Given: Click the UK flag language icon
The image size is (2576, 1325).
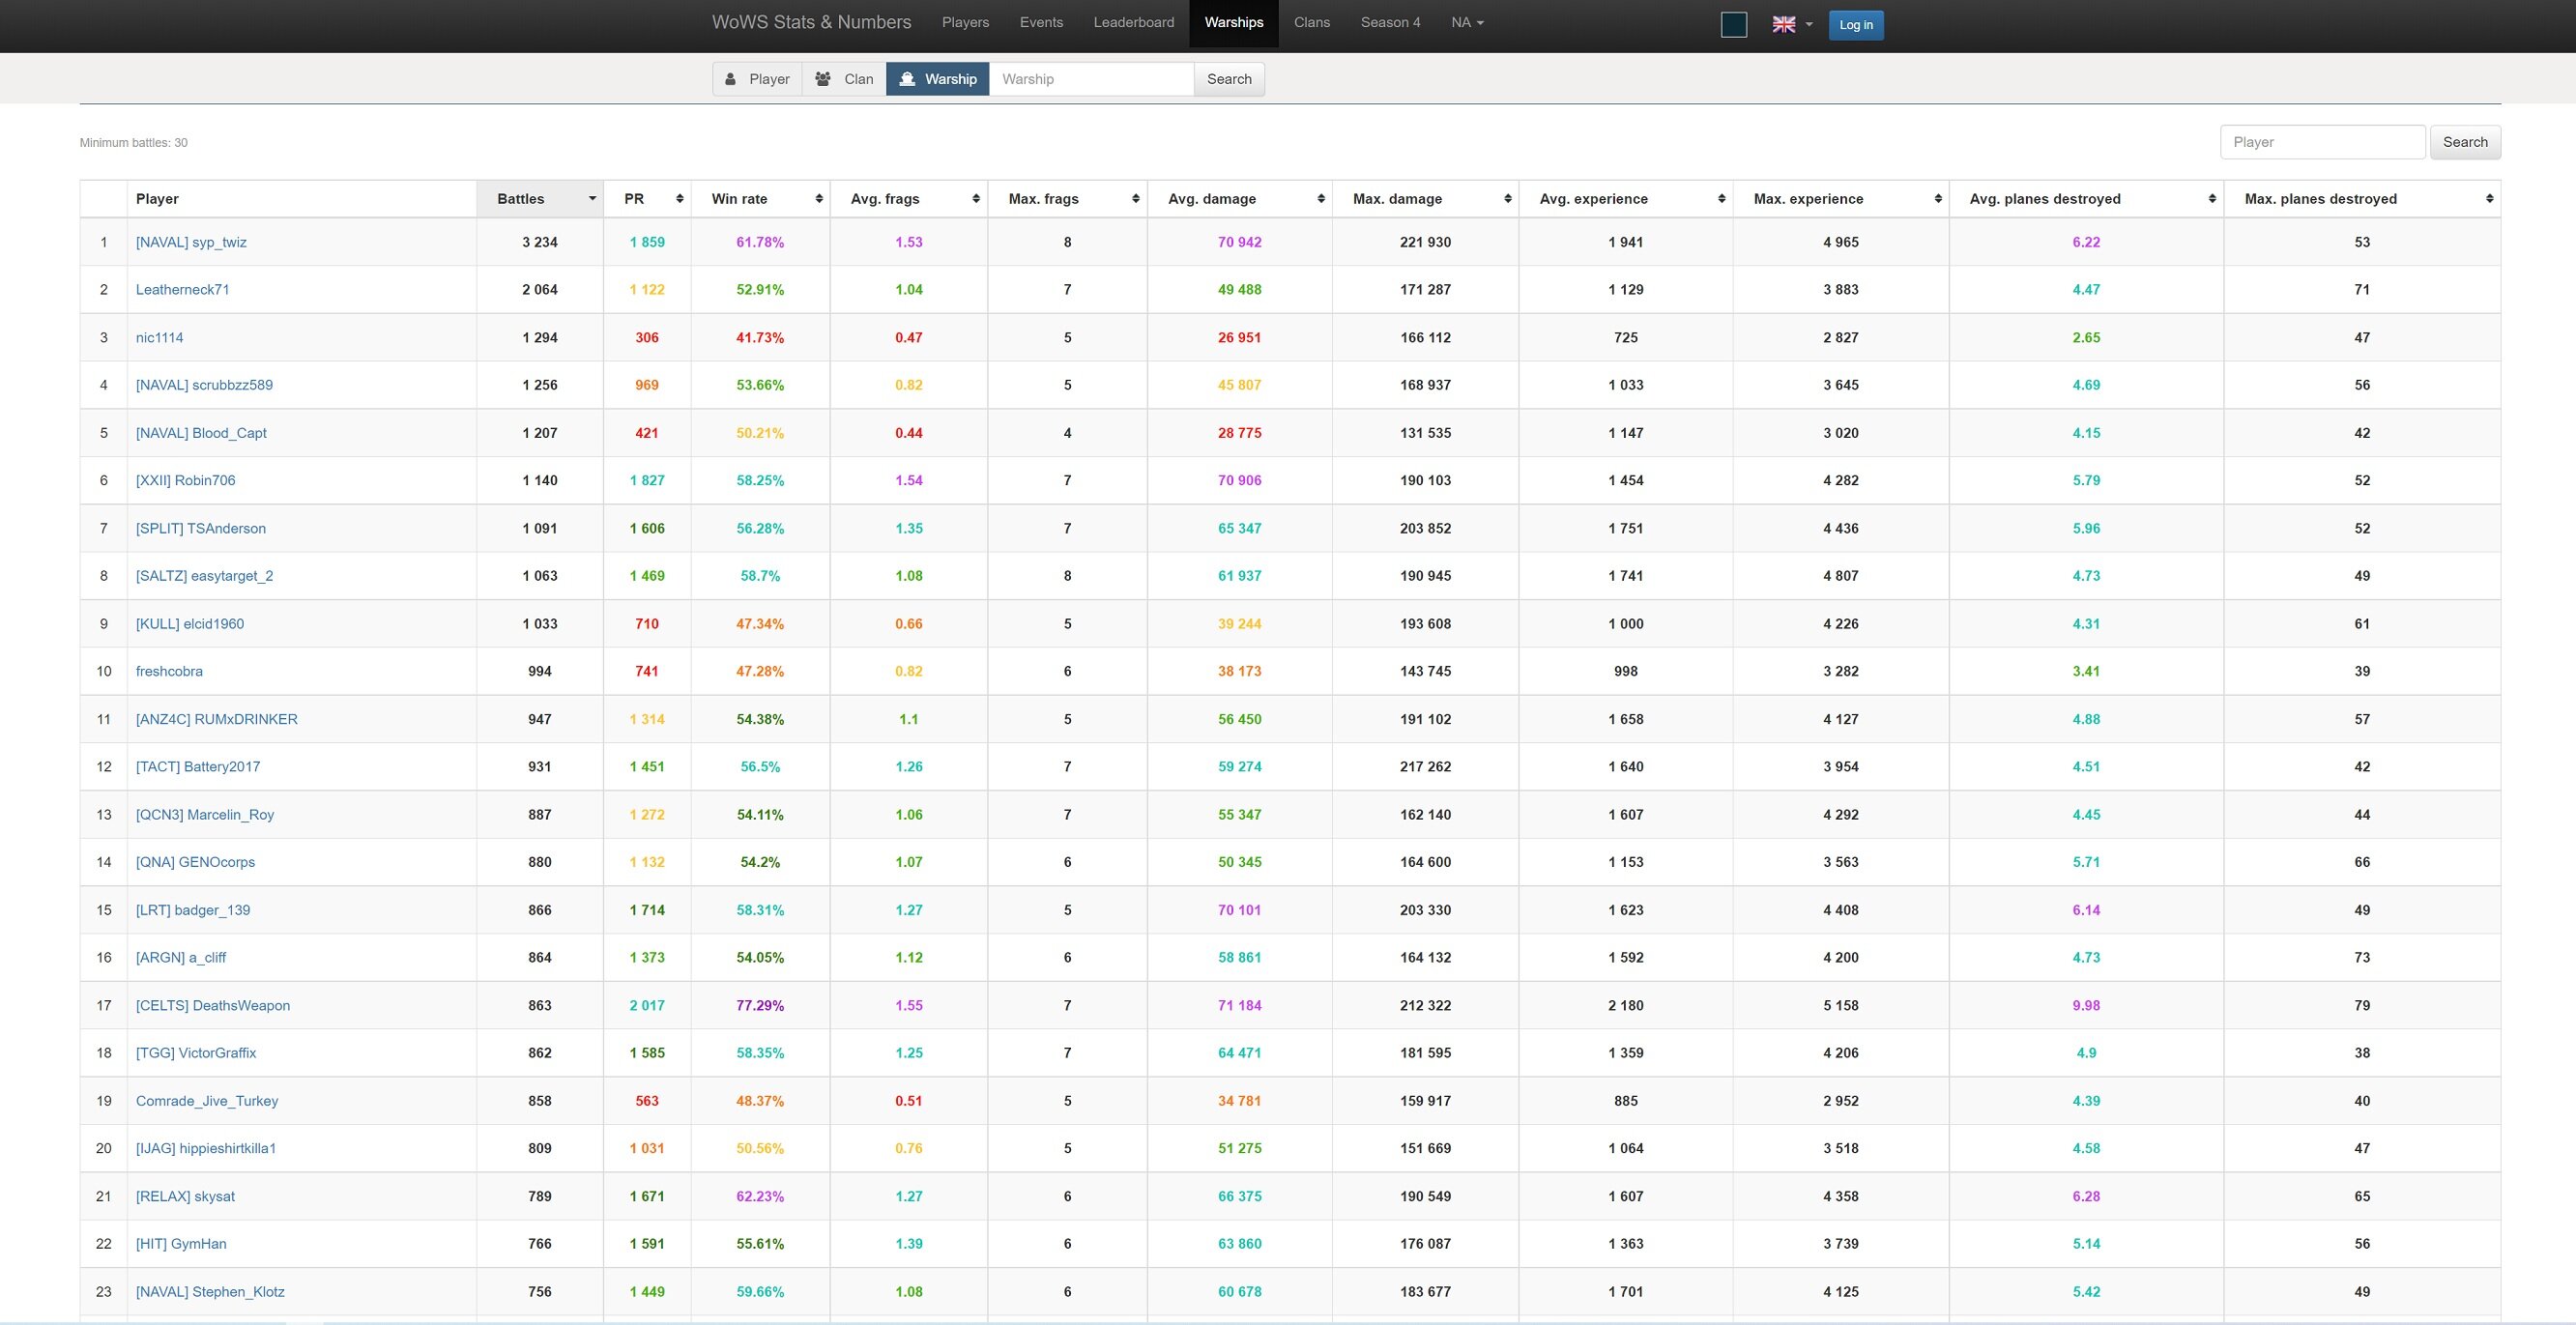Looking at the screenshot, I should click(1783, 24).
